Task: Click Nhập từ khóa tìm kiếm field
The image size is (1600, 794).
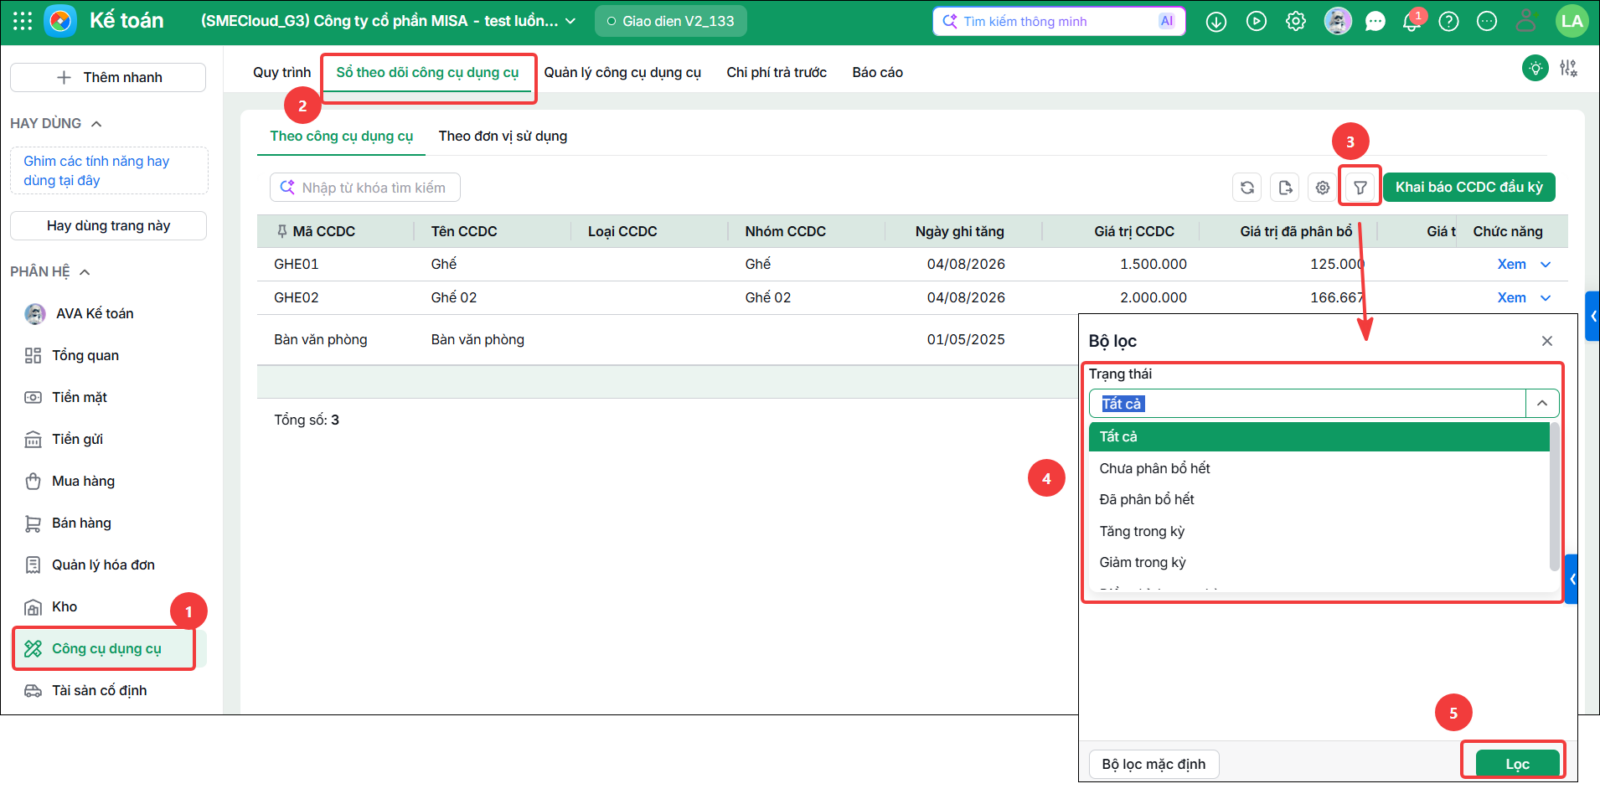Action: [365, 187]
